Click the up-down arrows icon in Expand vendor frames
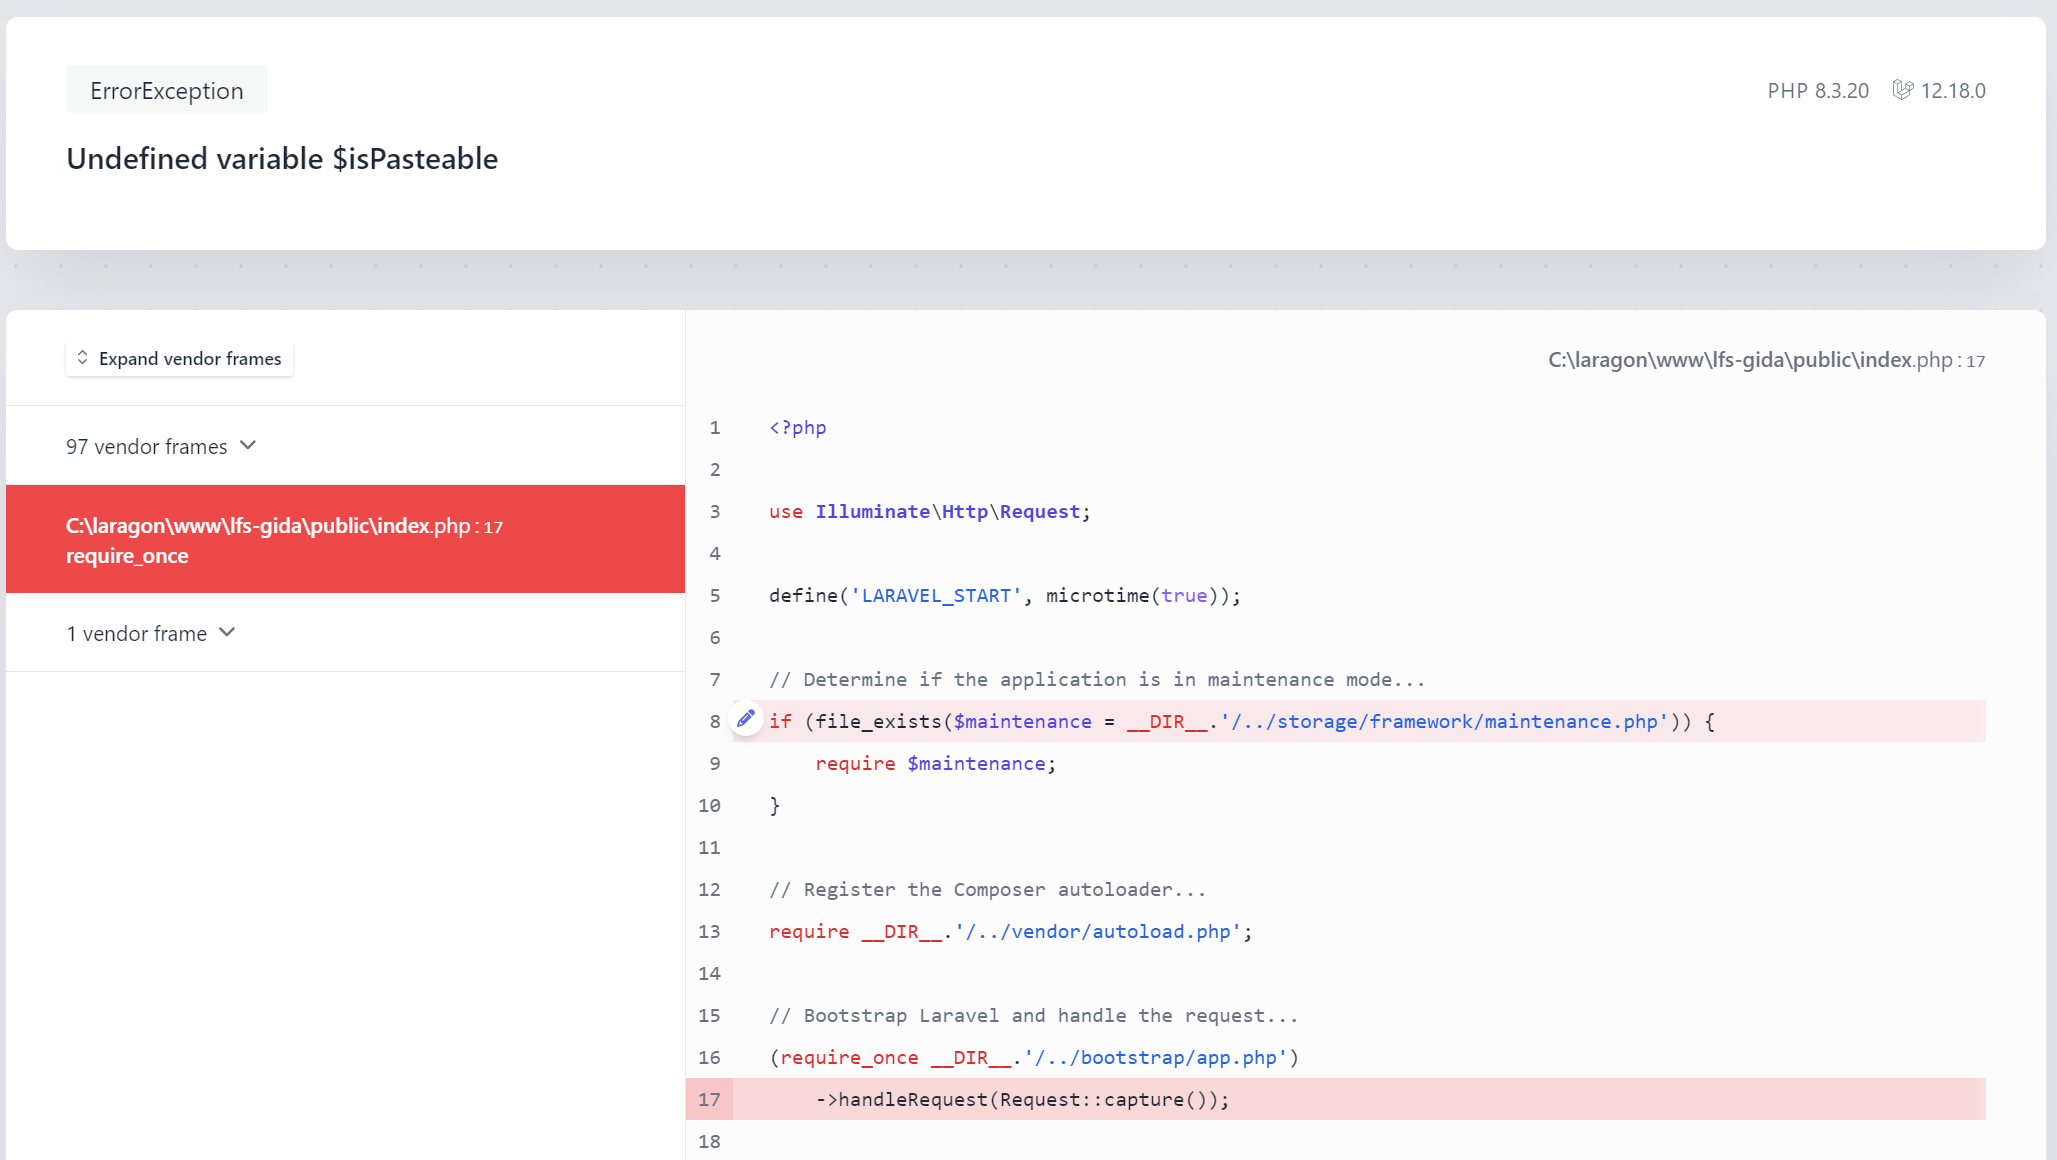The image size is (2057, 1160). [x=83, y=358]
